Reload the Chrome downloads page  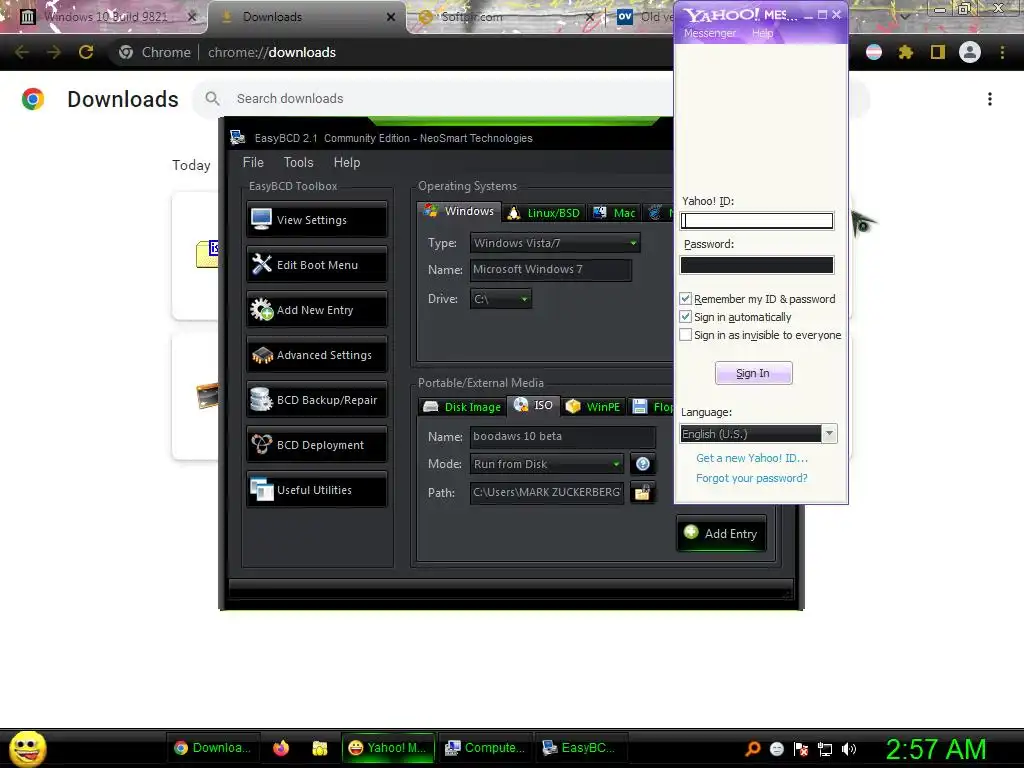[x=86, y=52]
